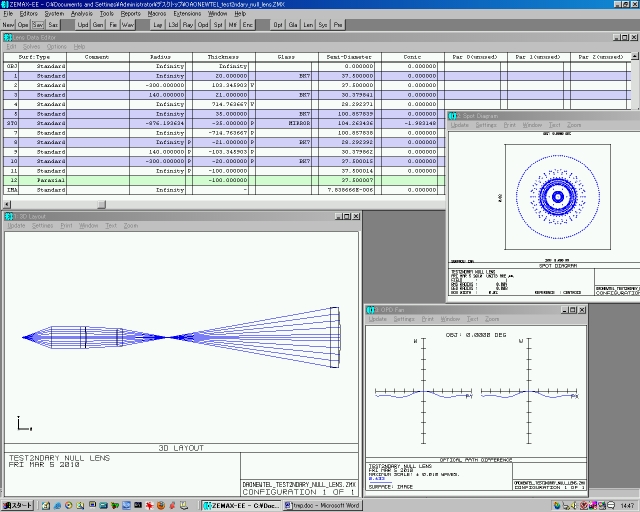Click the Wav (Wavelengths) toolbar button
Screen dimensions: 640x512
click(128, 25)
